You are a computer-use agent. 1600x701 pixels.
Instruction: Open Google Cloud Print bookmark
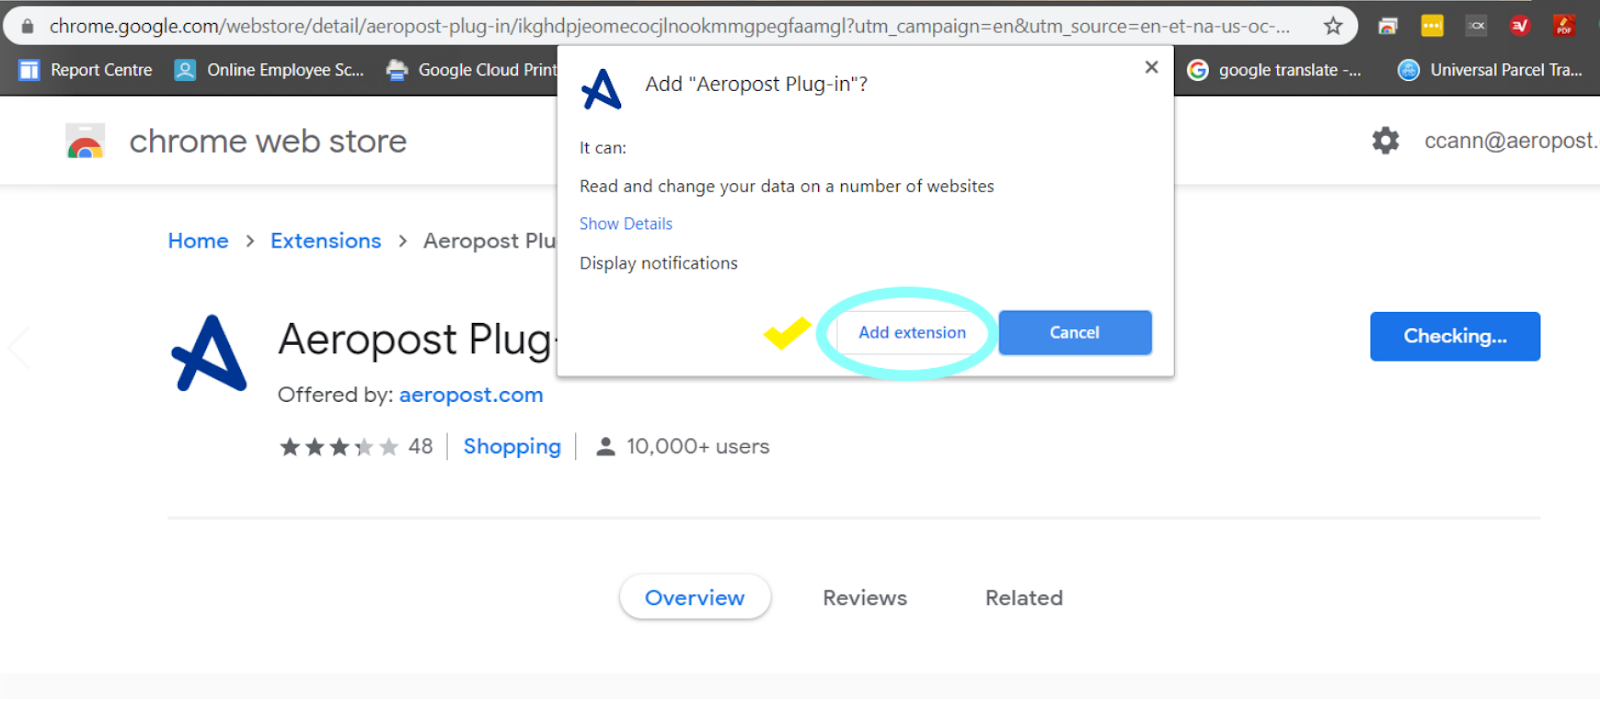(471, 70)
